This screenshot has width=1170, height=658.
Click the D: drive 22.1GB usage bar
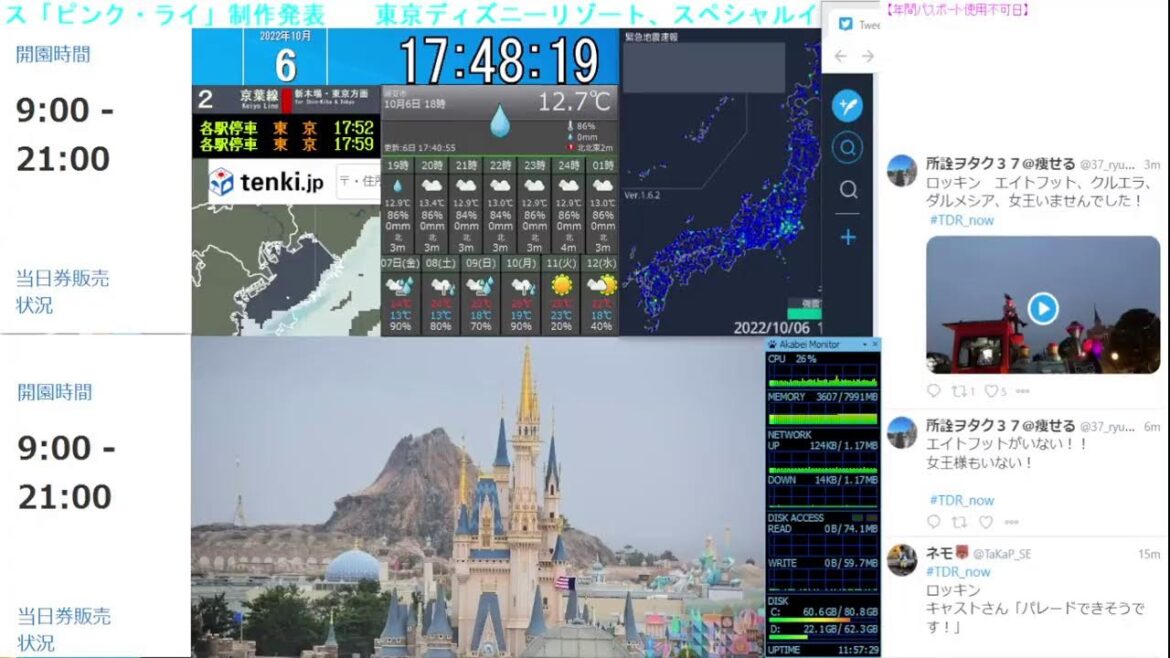tap(823, 637)
